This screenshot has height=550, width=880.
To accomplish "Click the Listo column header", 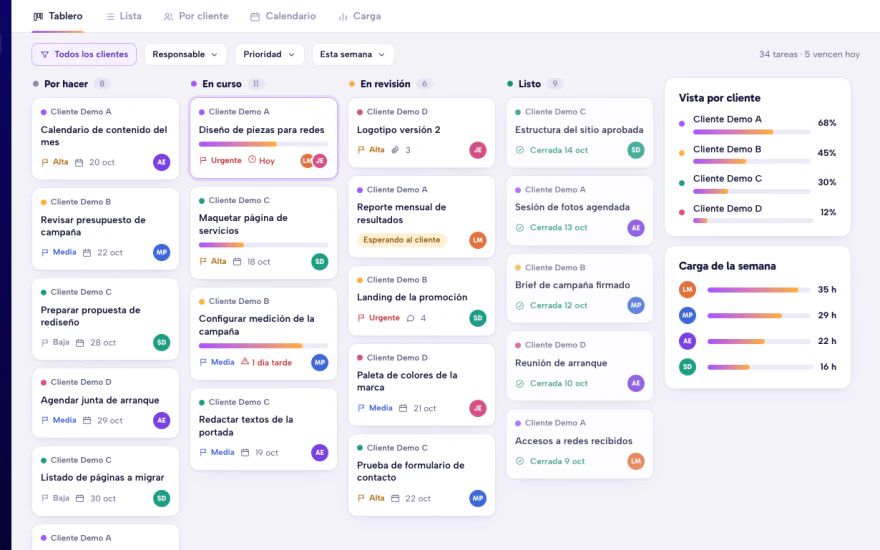I will [534, 84].
